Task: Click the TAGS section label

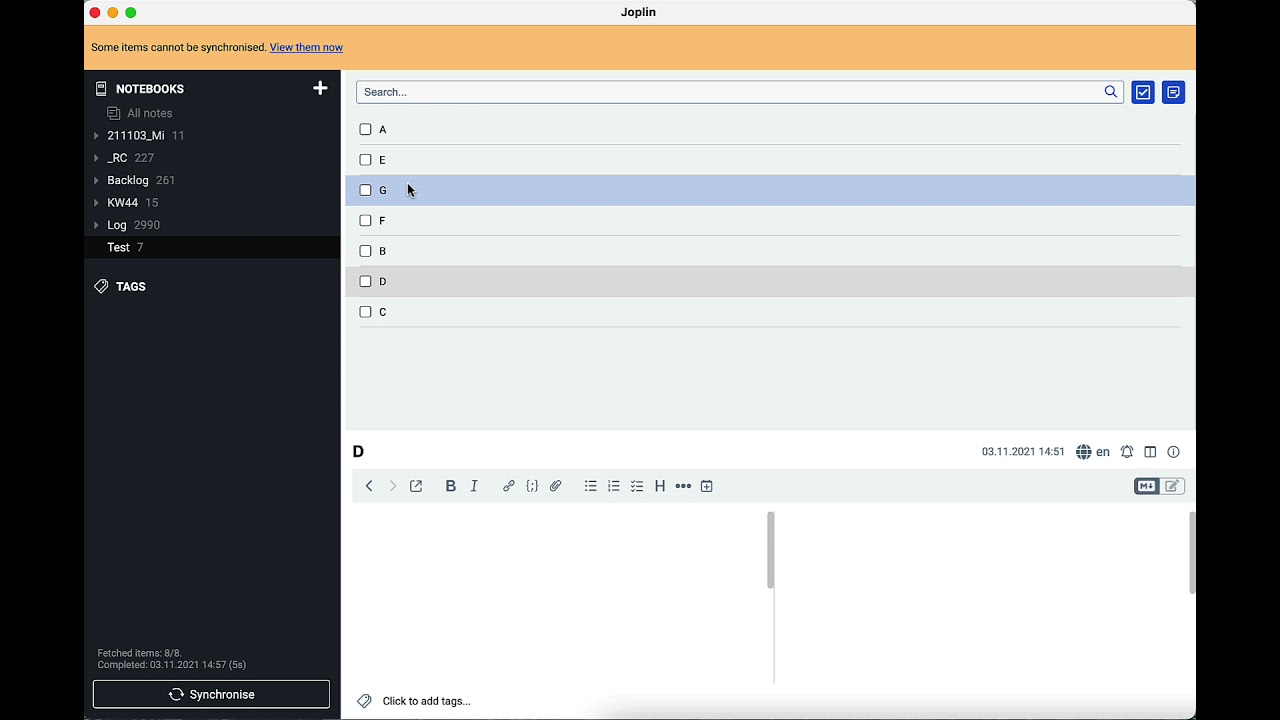Action: tap(131, 286)
